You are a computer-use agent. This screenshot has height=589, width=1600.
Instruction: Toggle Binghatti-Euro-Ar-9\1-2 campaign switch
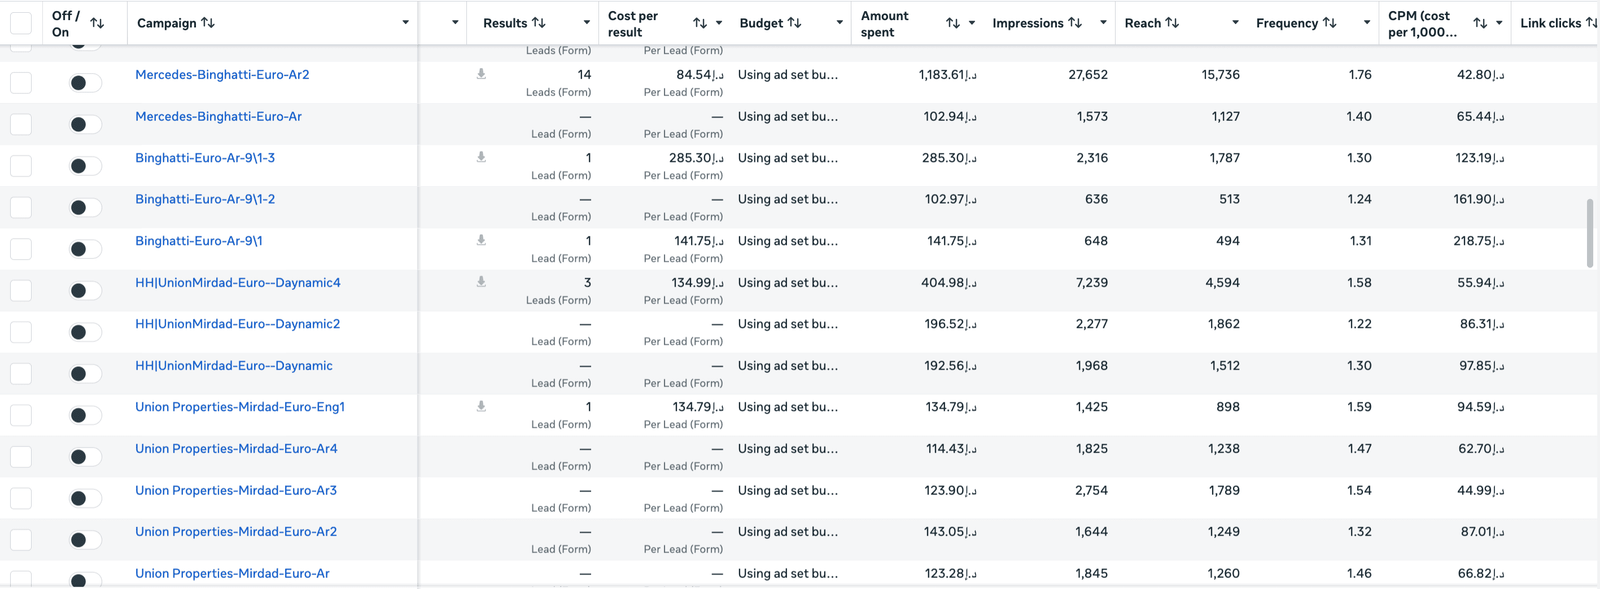tap(84, 207)
